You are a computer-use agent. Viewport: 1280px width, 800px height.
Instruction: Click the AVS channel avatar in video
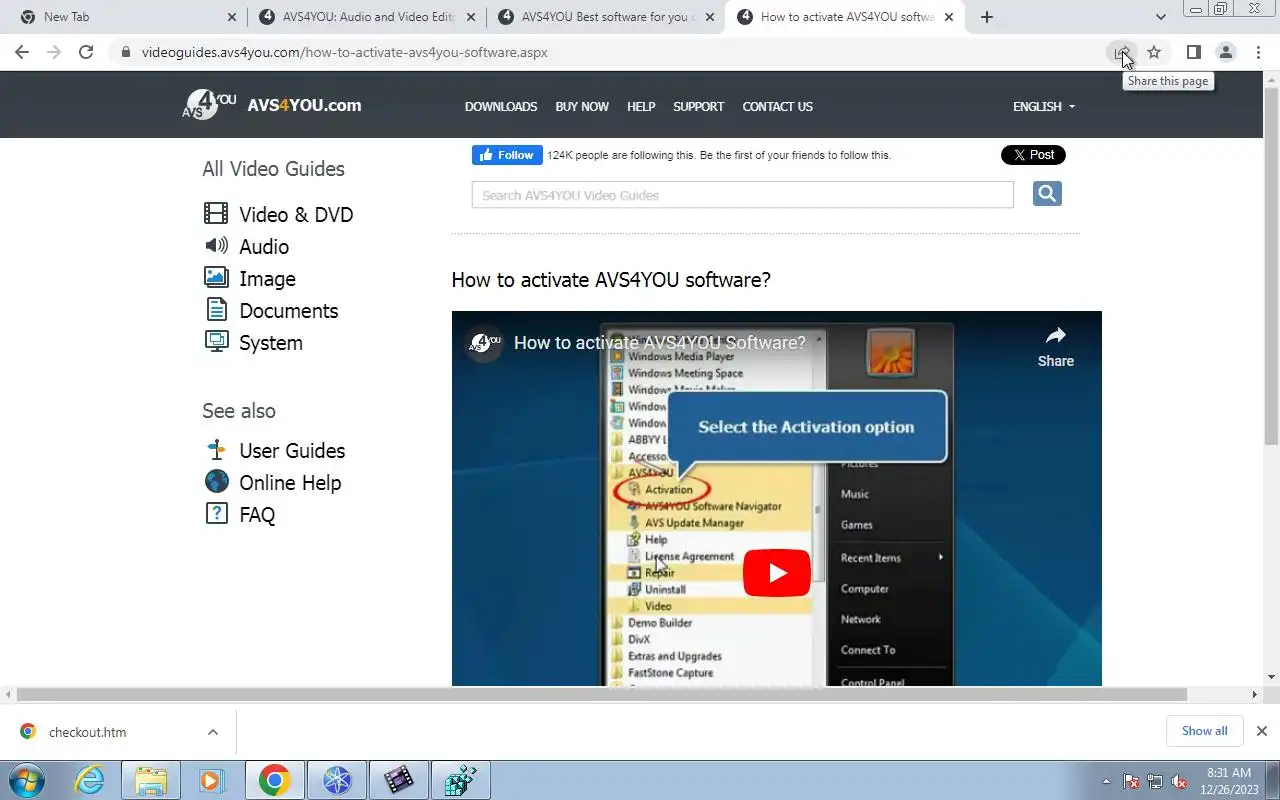(x=483, y=343)
